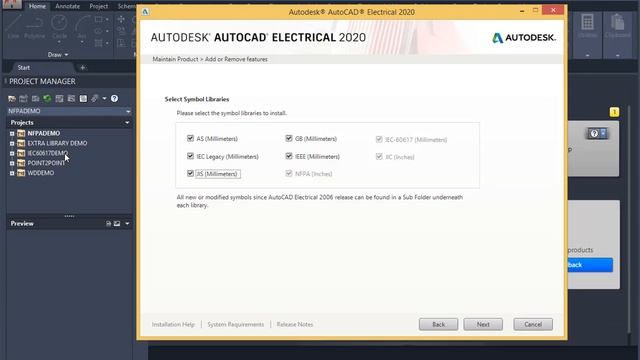The width and height of the screenshot is (640, 360).
Task: Select the Arc tool in Draw panel
Action: tap(82, 26)
